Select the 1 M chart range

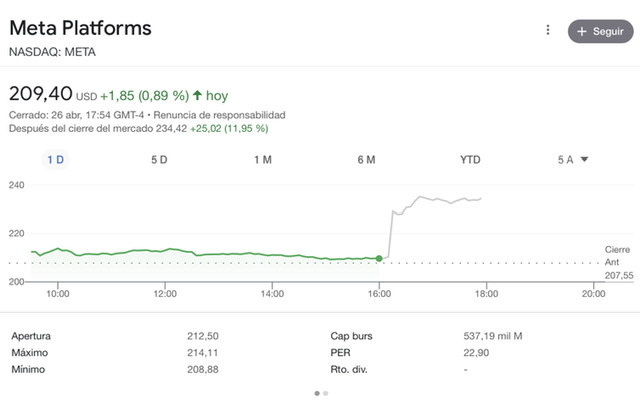click(x=263, y=160)
